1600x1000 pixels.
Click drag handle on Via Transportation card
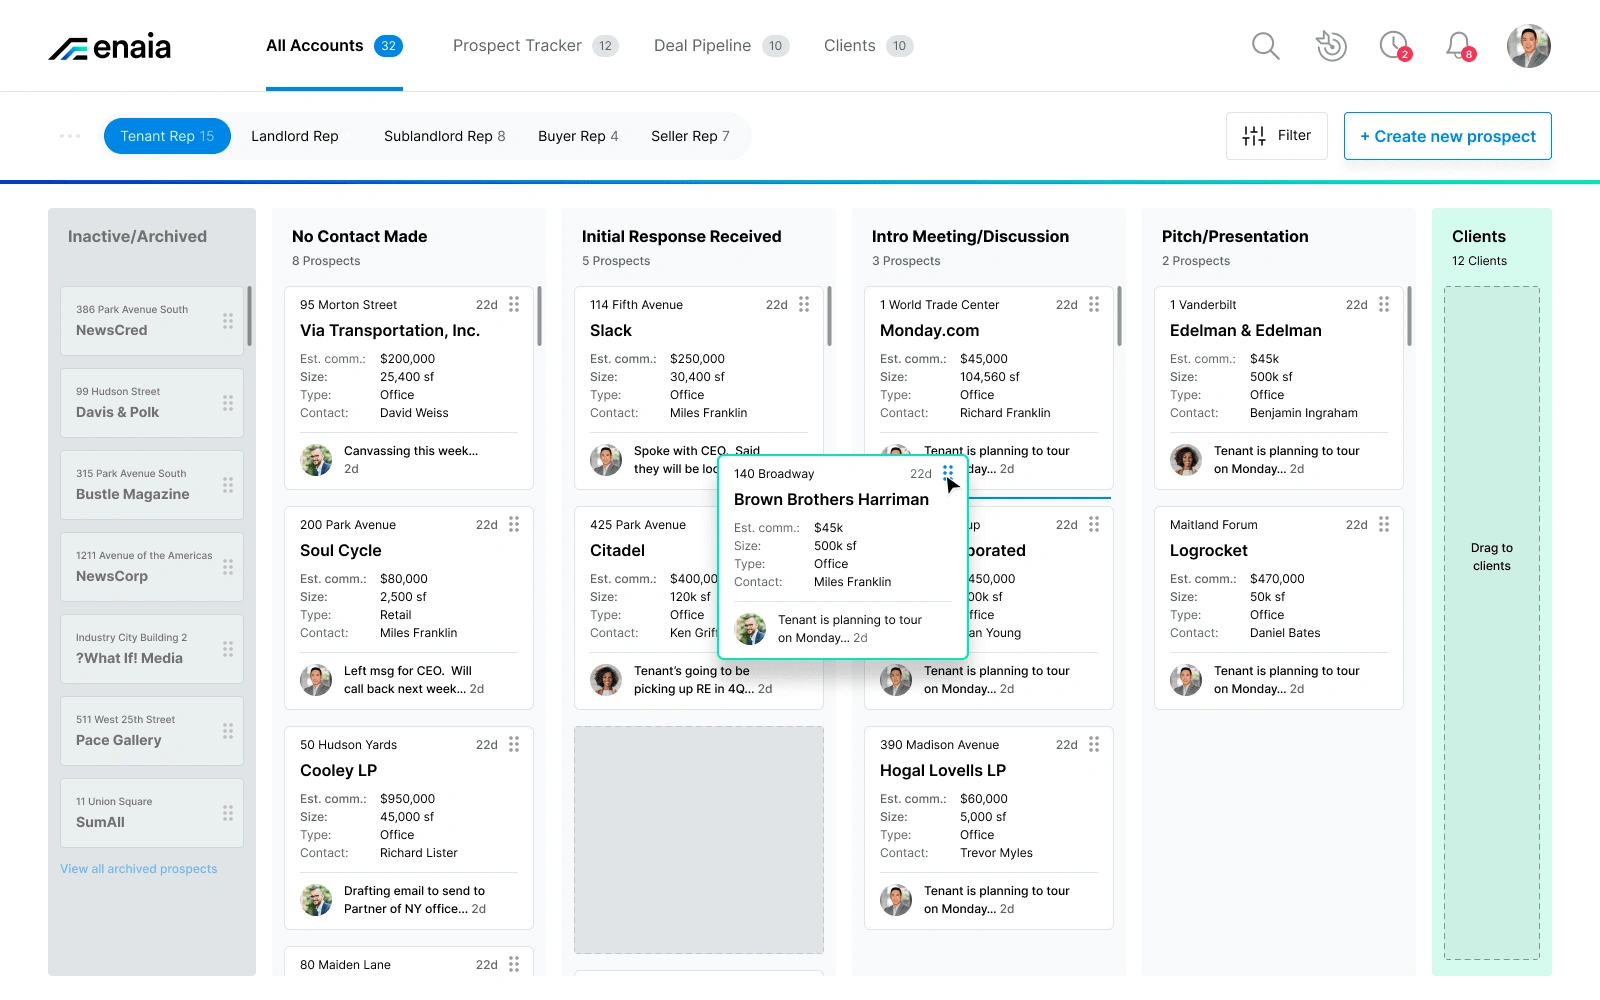tap(514, 304)
